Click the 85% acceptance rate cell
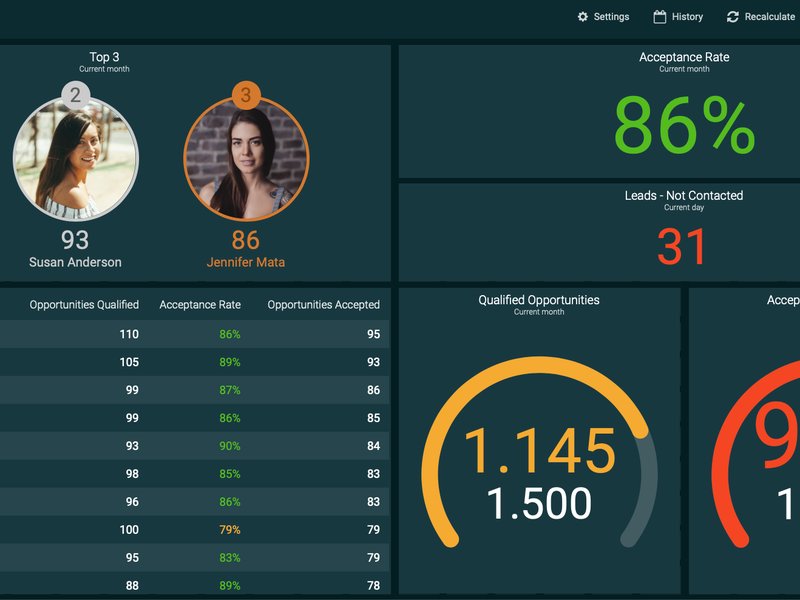800x600 pixels. [230, 474]
